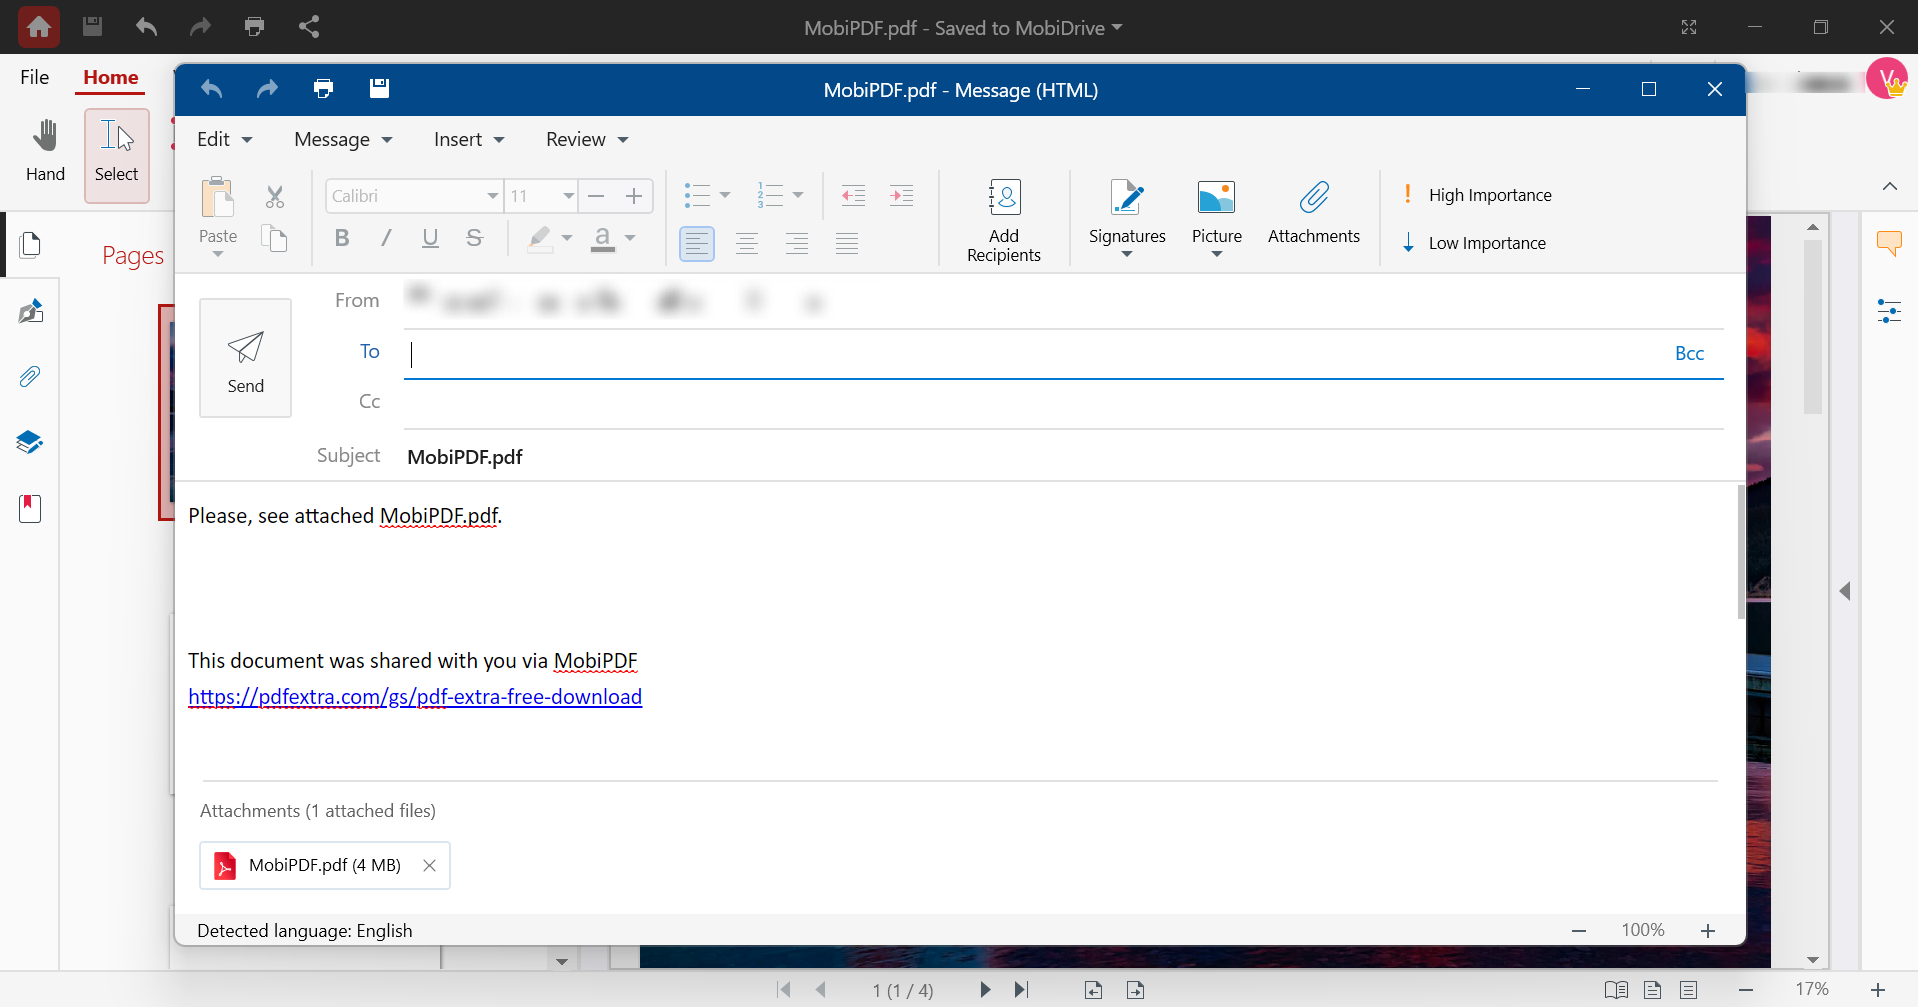This screenshot has height=1007, width=1918.
Task: Align text right
Action: 797,243
